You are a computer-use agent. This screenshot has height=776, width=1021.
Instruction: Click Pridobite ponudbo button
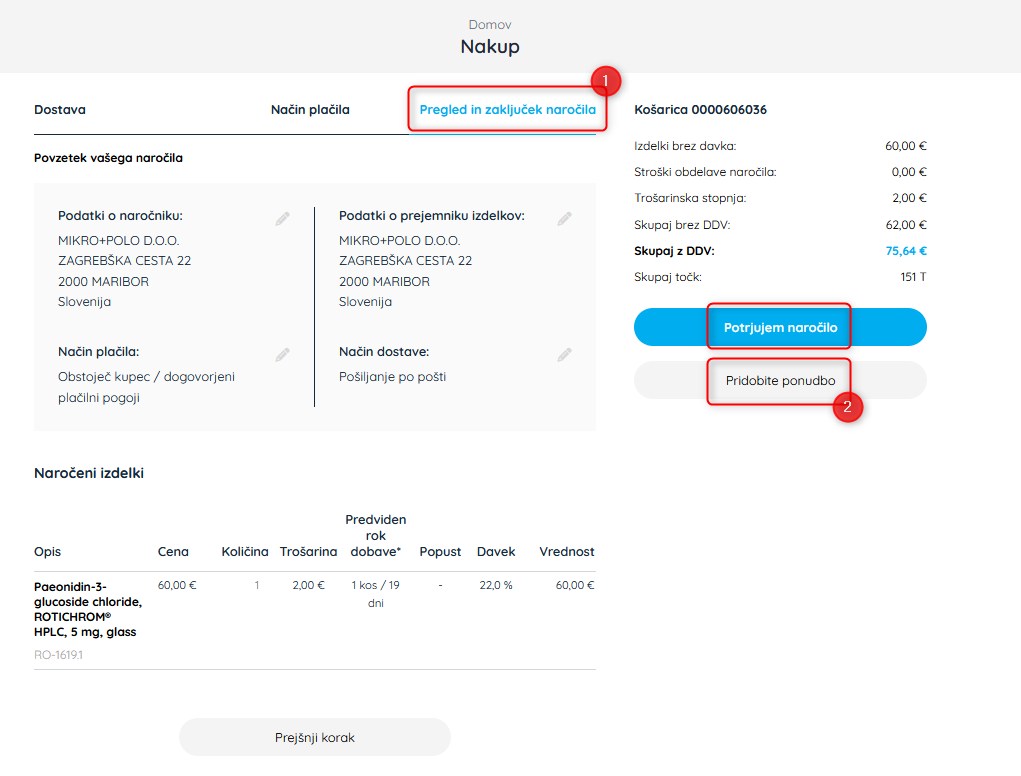pyautogui.click(x=780, y=380)
